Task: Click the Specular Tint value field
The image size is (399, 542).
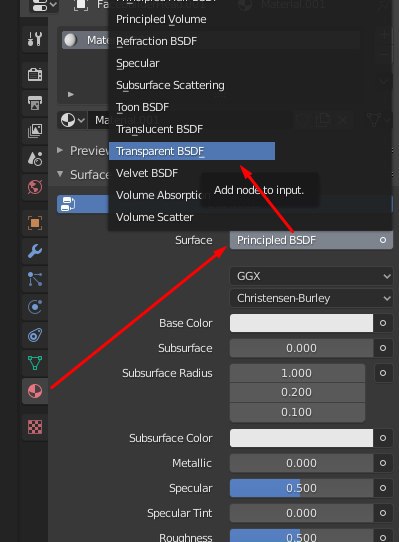Action: 301,513
